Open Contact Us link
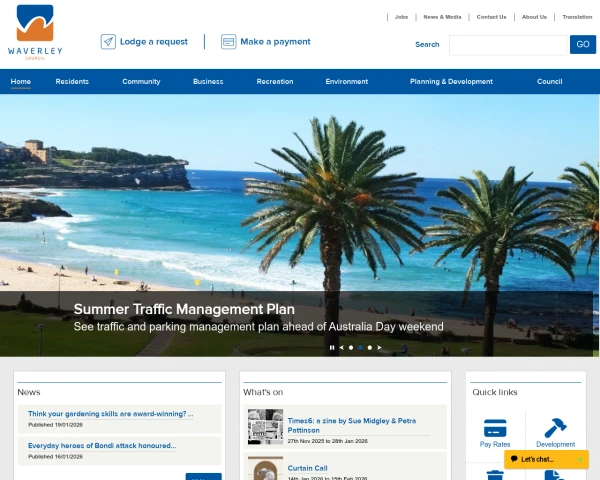Viewport: 600px width, 480px height. pyautogui.click(x=491, y=17)
